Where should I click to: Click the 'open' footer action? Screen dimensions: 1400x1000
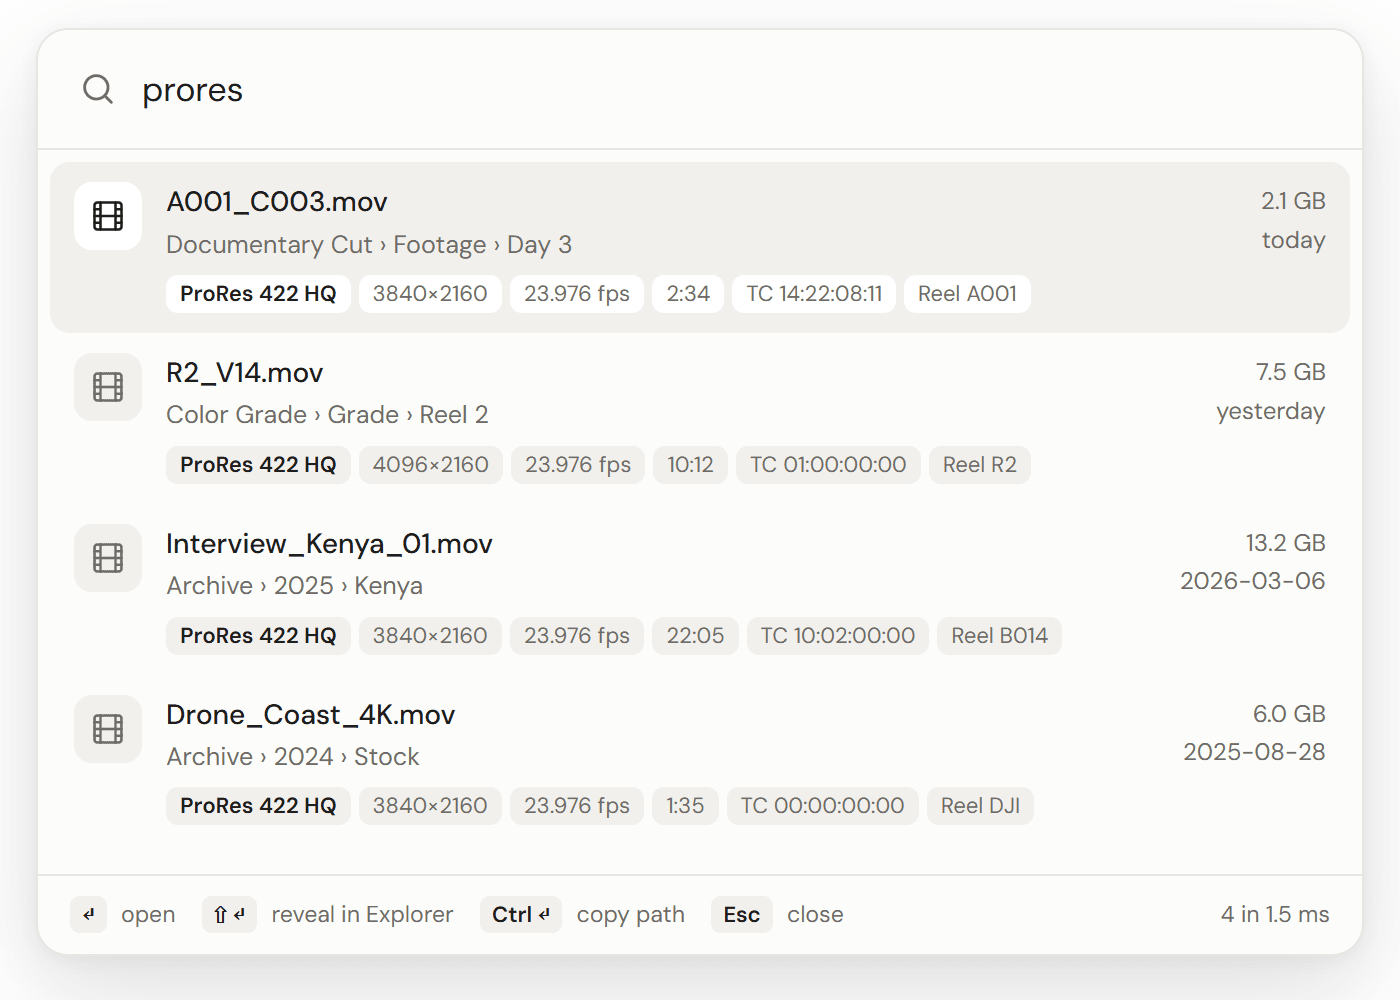[x=148, y=915]
